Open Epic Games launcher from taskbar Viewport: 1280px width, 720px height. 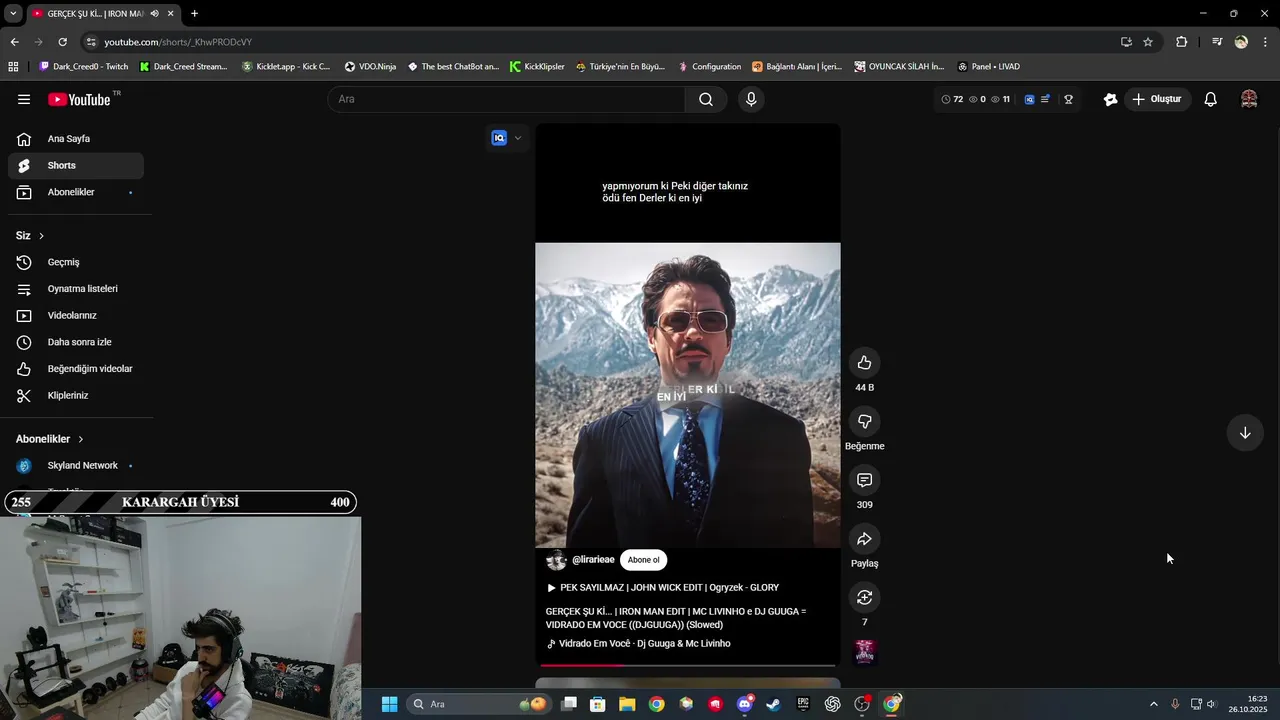(803, 704)
